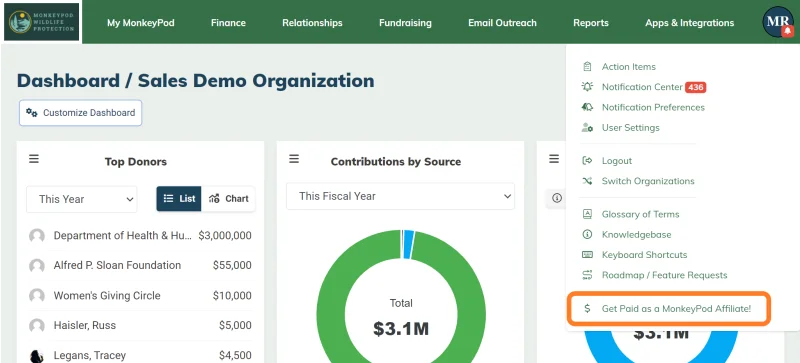Image resolution: width=800 pixels, height=363 pixels.
Task: Click the info icon on third widget
Action: 557,198
